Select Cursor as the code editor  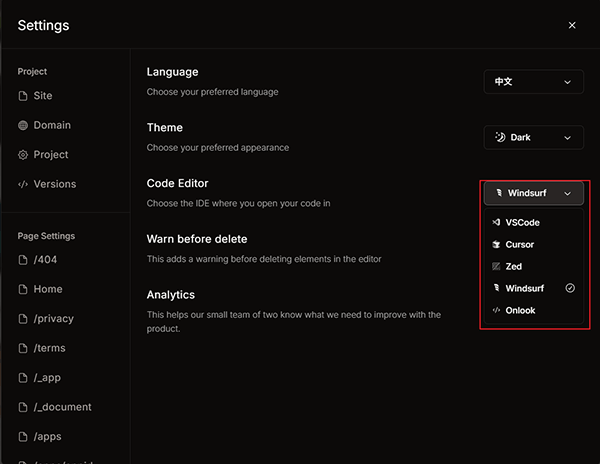[533, 244]
